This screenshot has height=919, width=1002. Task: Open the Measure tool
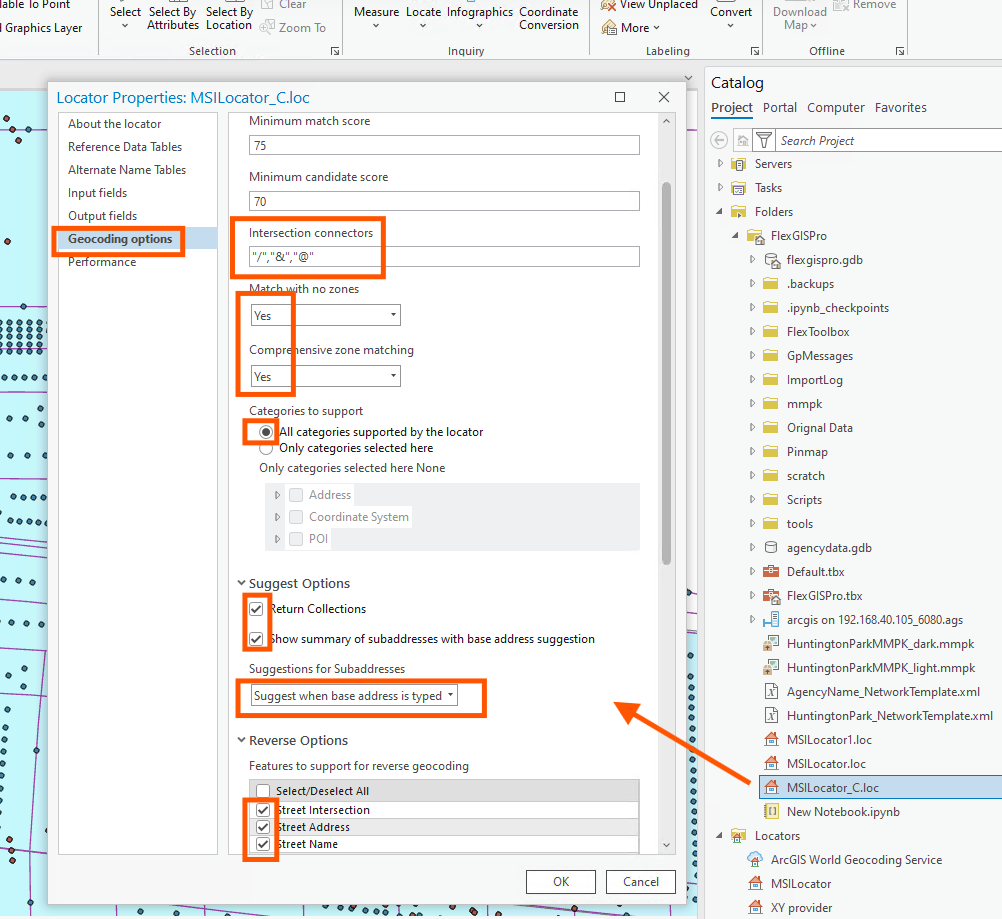pyautogui.click(x=376, y=17)
